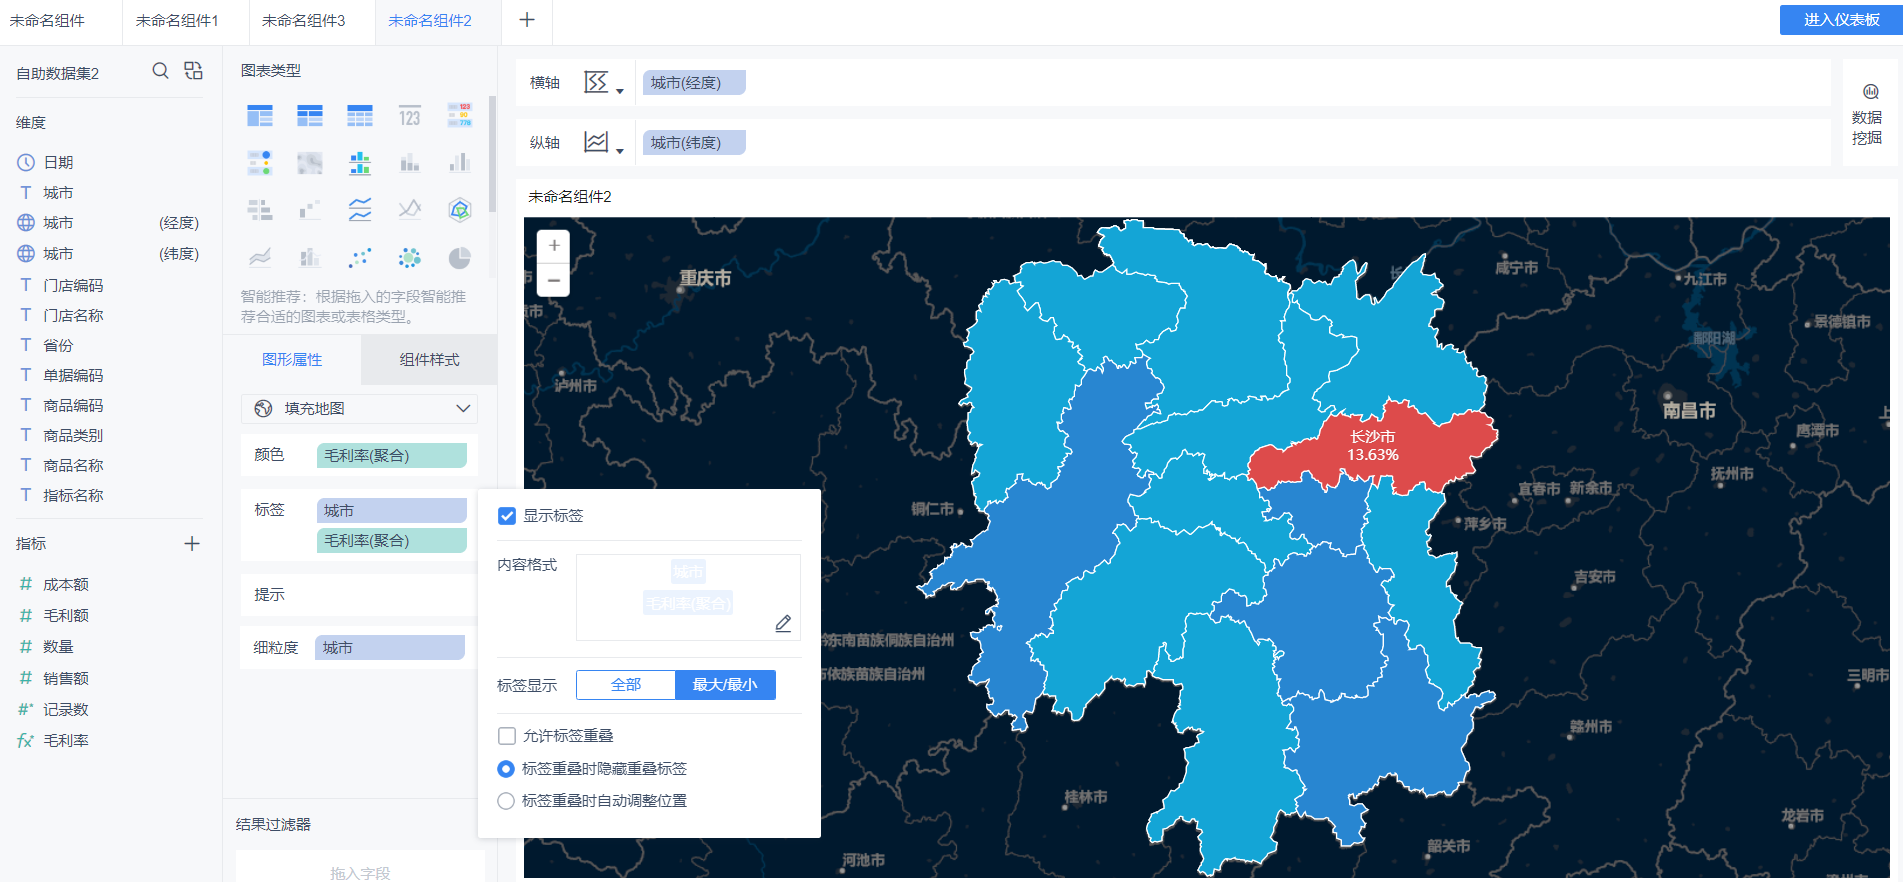
Task: Set label display to 全部
Action: pos(626,685)
